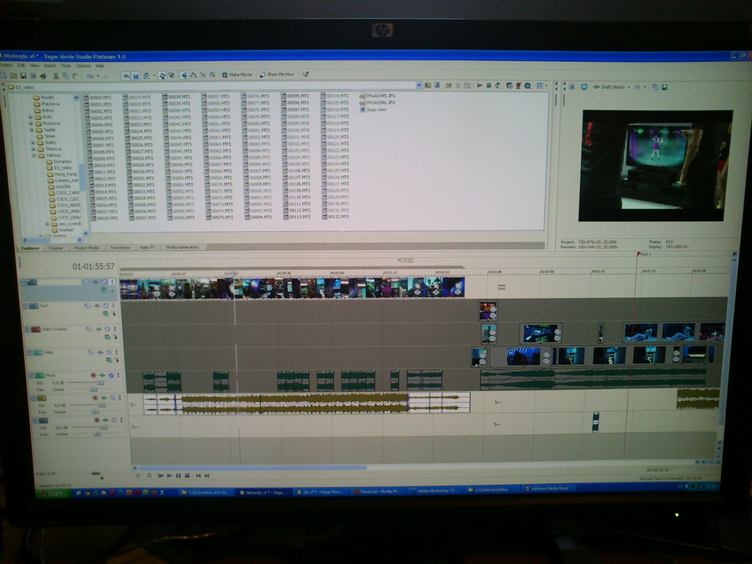Minimize the Video Overlay track header
Viewport: 752px width, 564px height.
click(x=27, y=329)
